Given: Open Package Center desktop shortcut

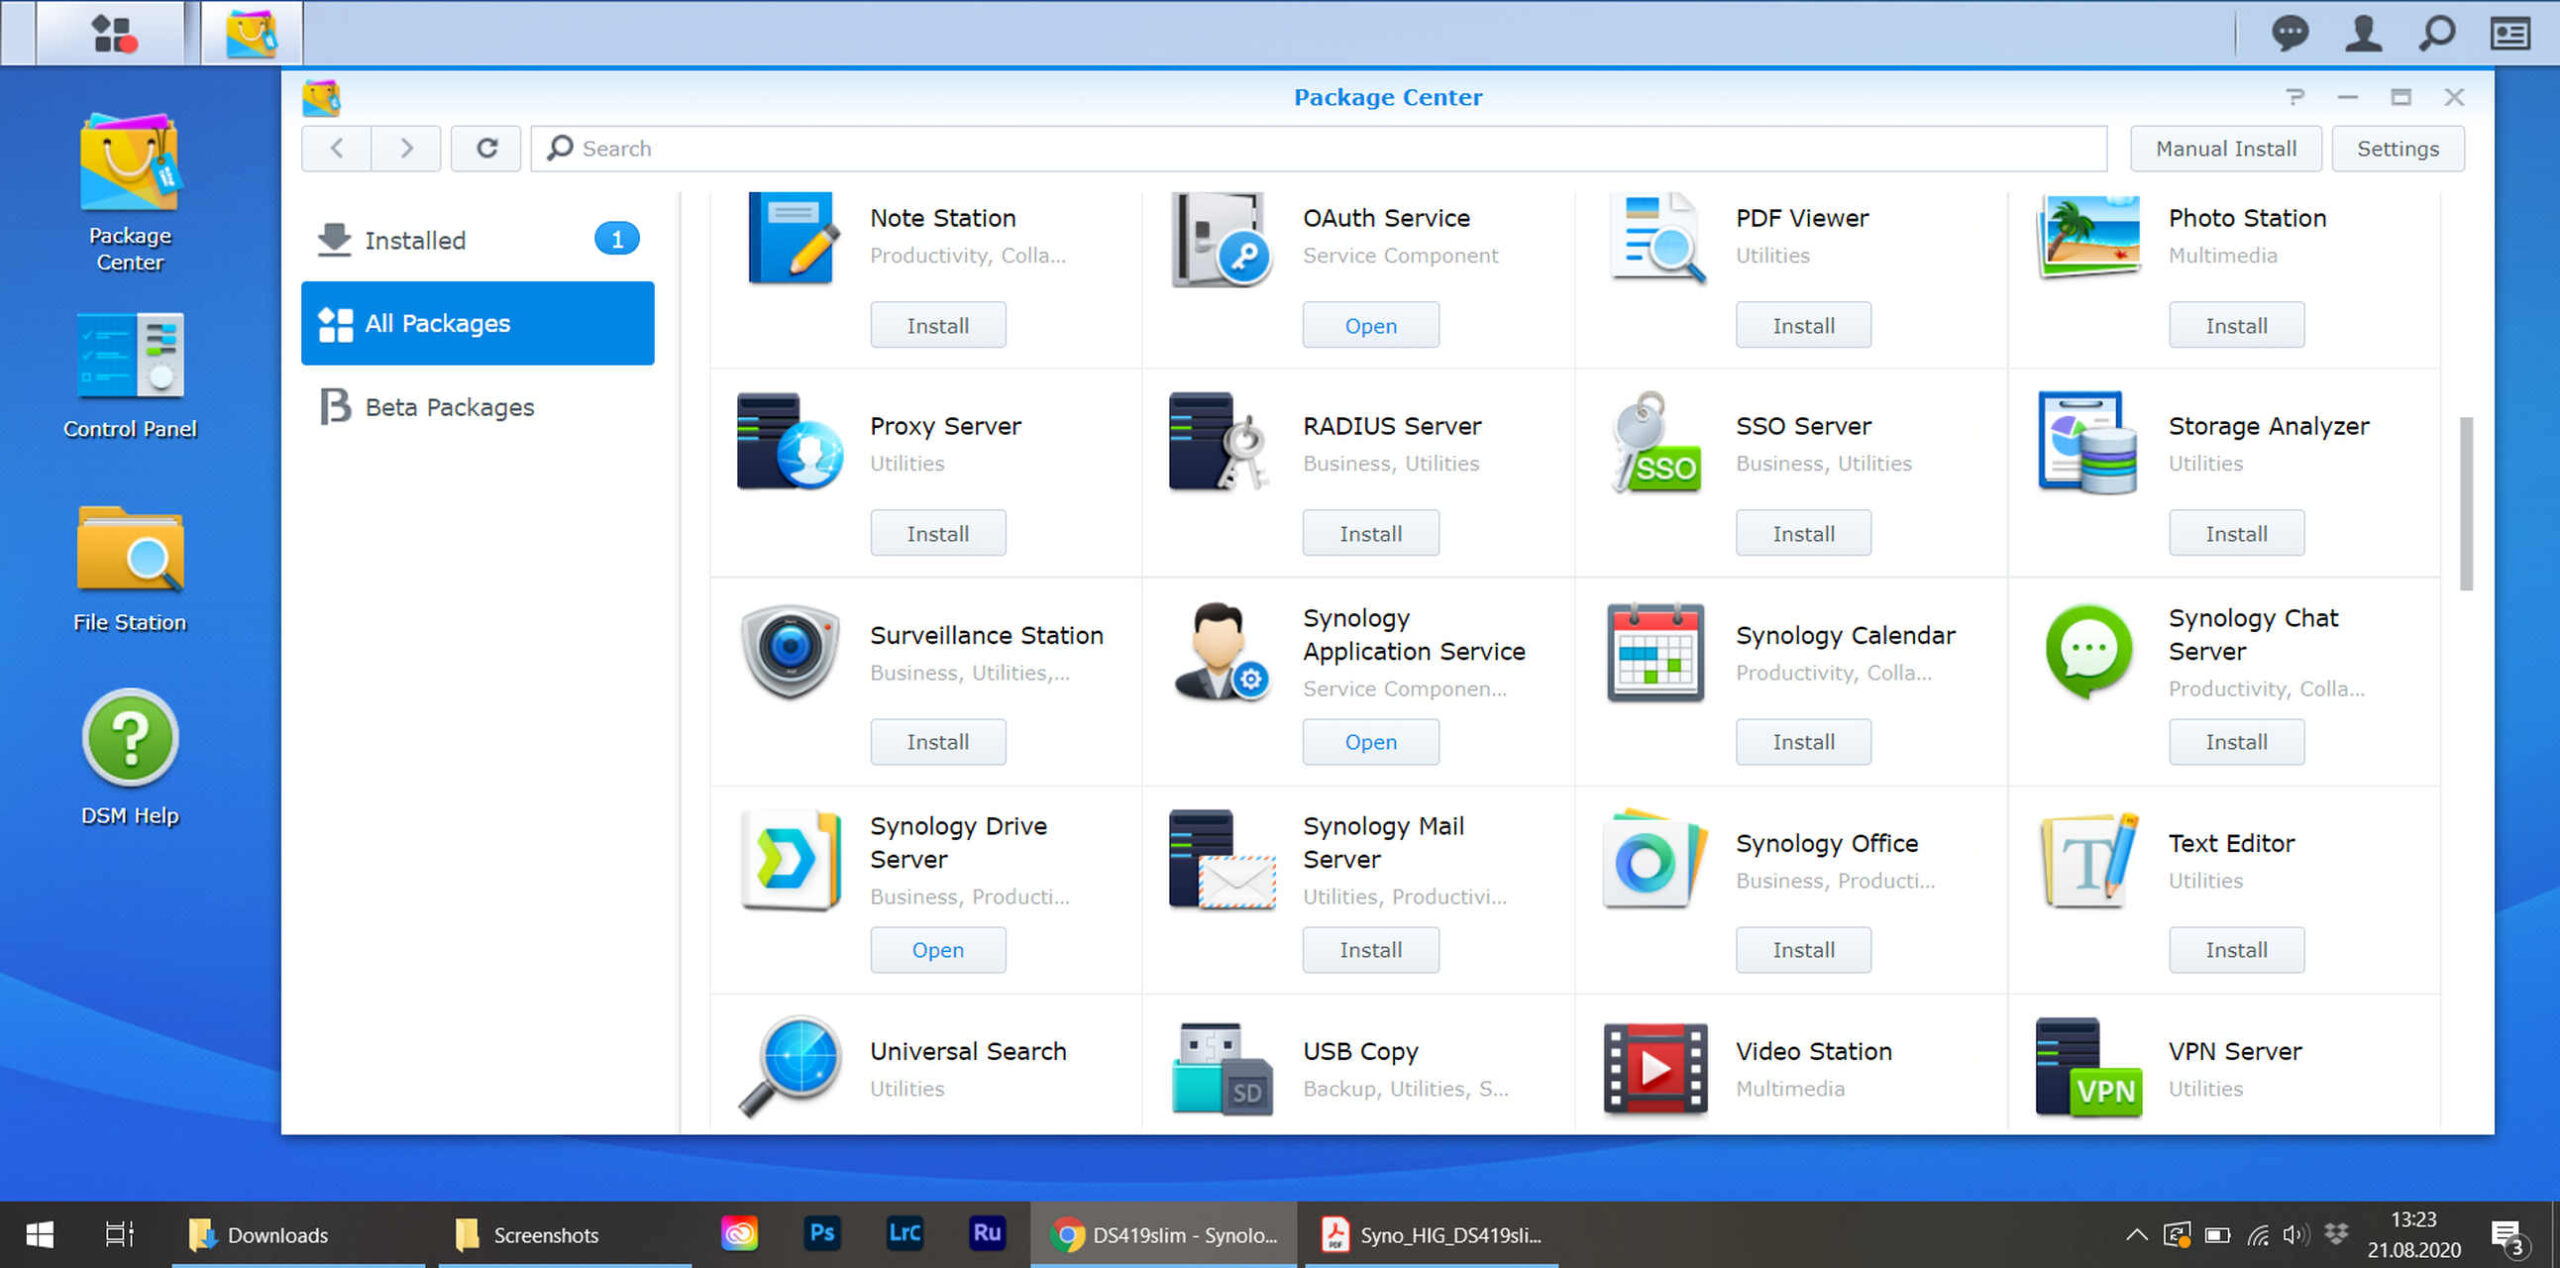Looking at the screenshot, I should pos(130,193).
